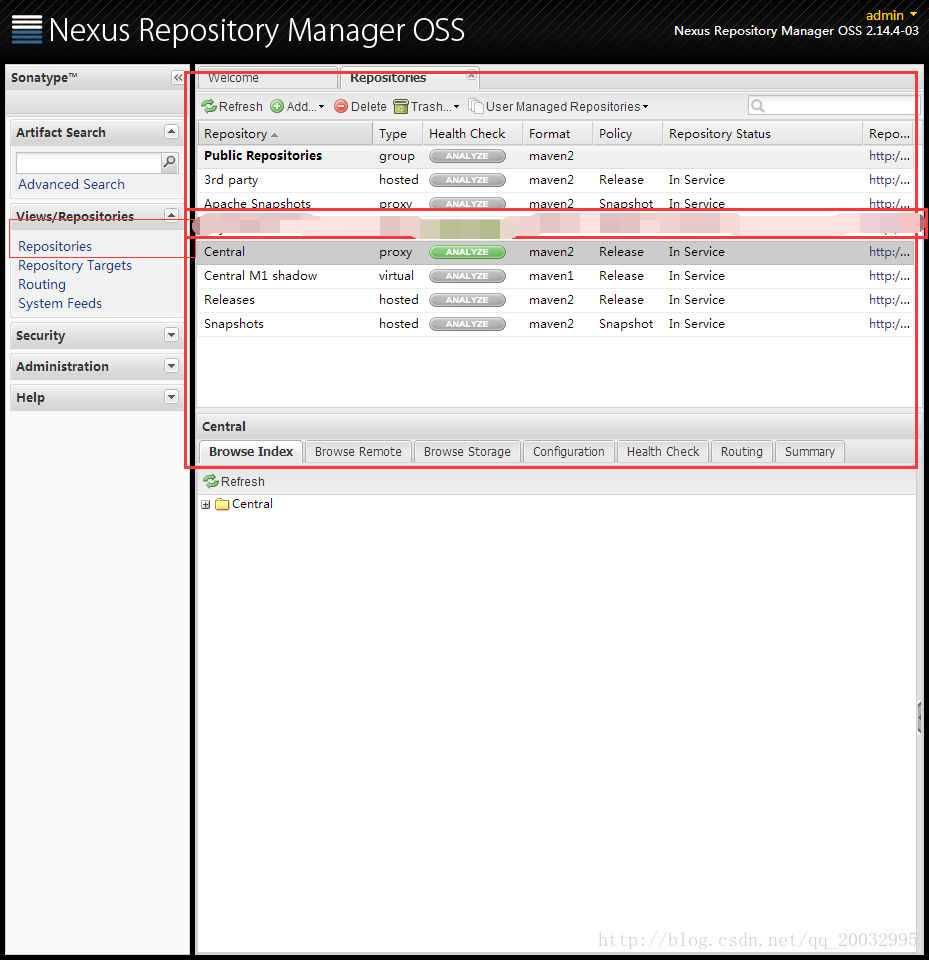The image size is (929, 960).
Task: Click the Delete repository button
Action: [361, 107]
